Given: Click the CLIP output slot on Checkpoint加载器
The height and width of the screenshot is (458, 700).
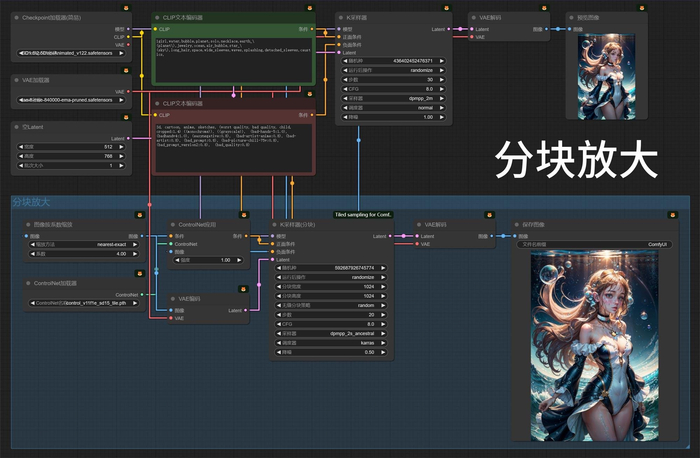Looking at the screenshot, I should [129, 37].
